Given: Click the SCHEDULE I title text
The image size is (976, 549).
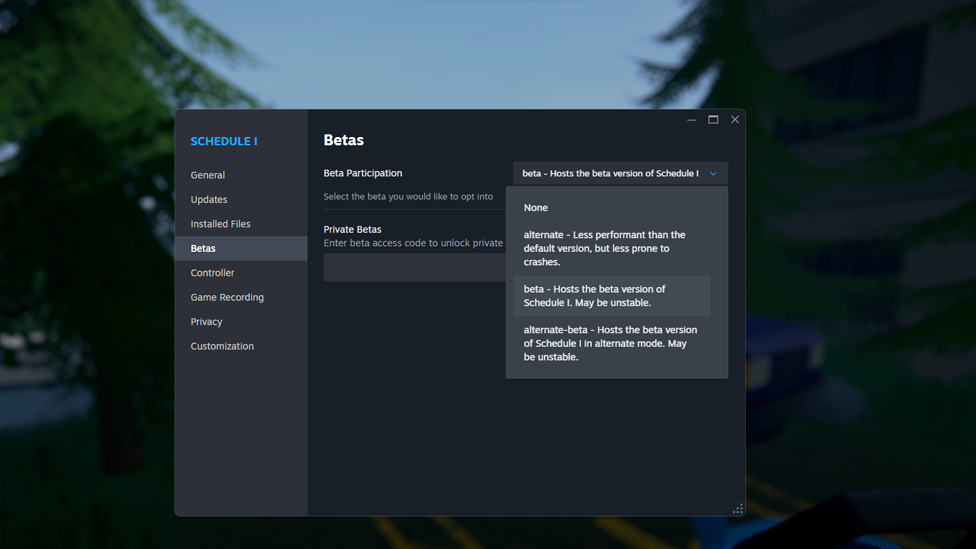Looking at the screenshot, I should click(x=224, y=141).
